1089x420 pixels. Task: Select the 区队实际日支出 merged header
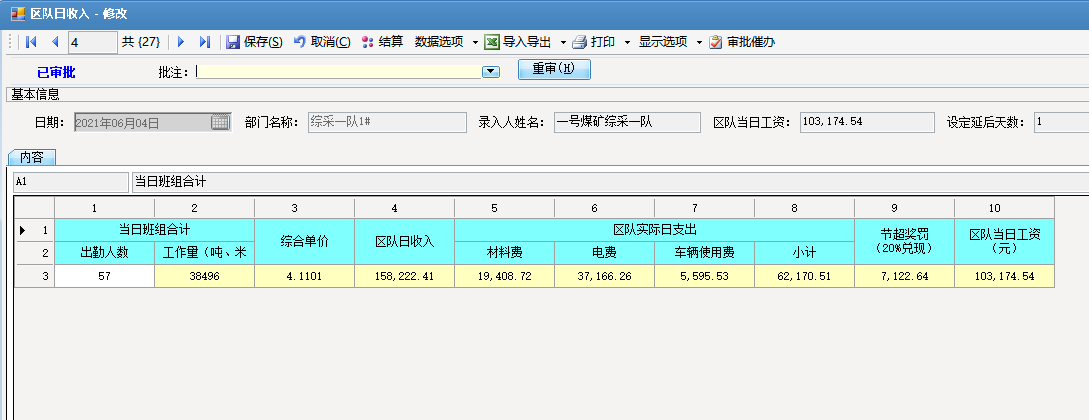point(654,230)
